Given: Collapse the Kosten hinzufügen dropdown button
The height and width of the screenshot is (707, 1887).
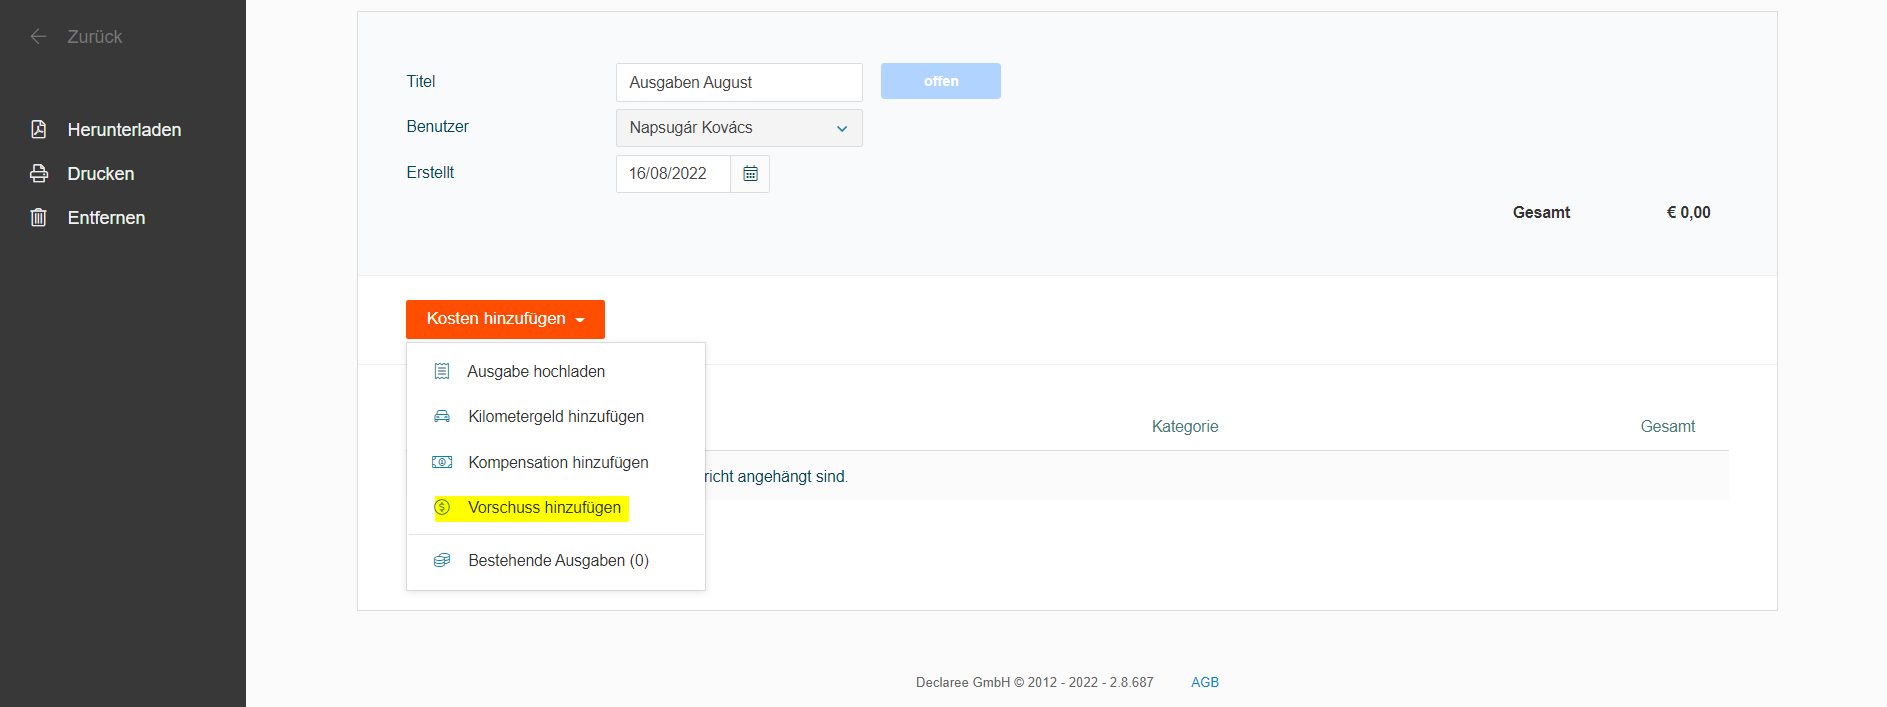Looking at the screenshot, I should (505, 319).
